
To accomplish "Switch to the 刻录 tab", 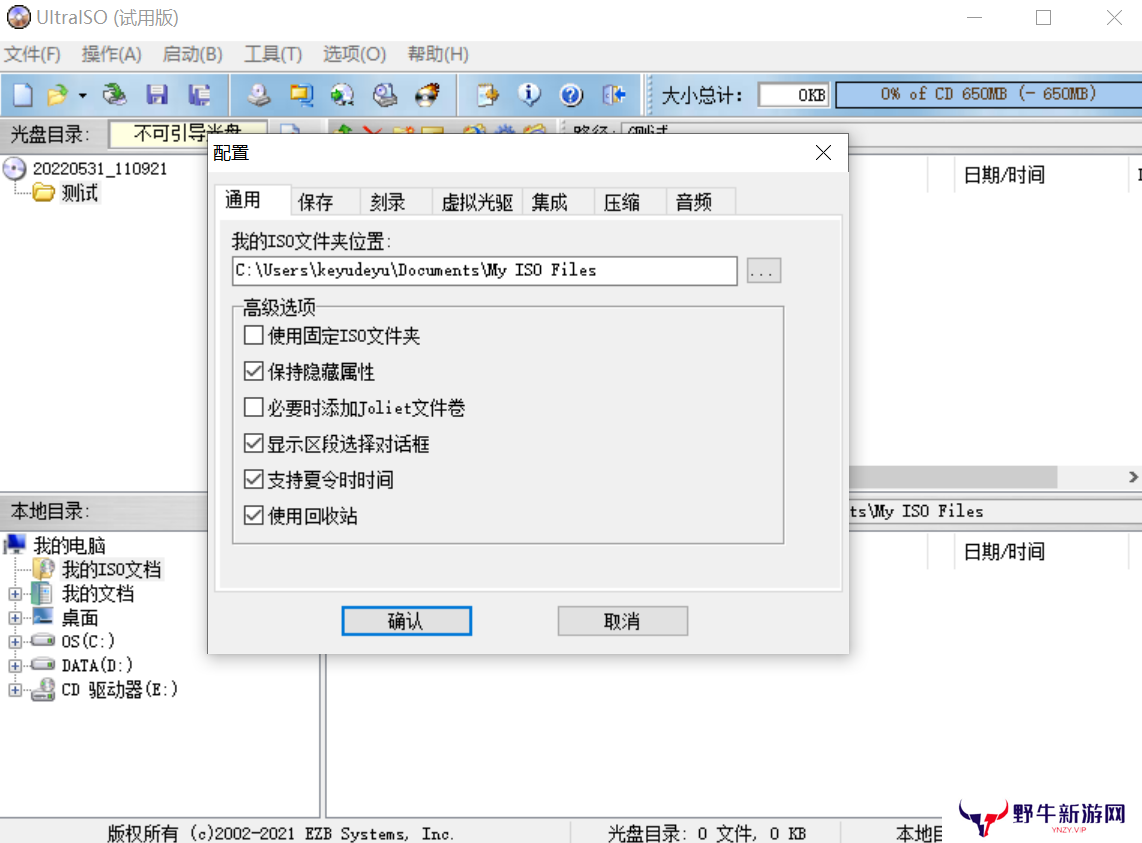I will pos(396,202).
